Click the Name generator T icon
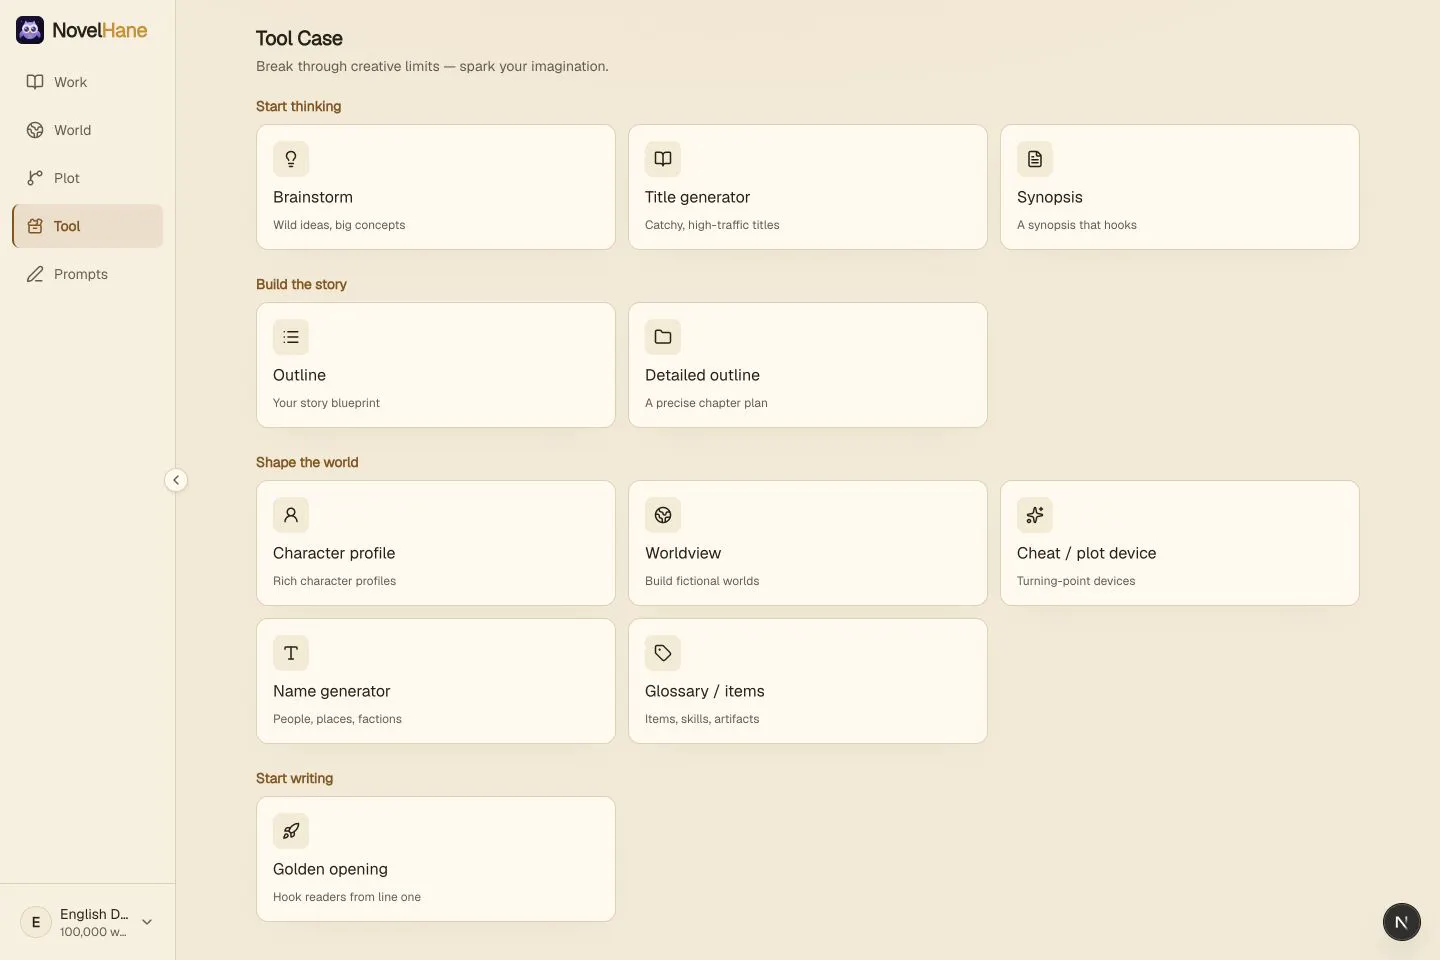 tap(291, 653)
